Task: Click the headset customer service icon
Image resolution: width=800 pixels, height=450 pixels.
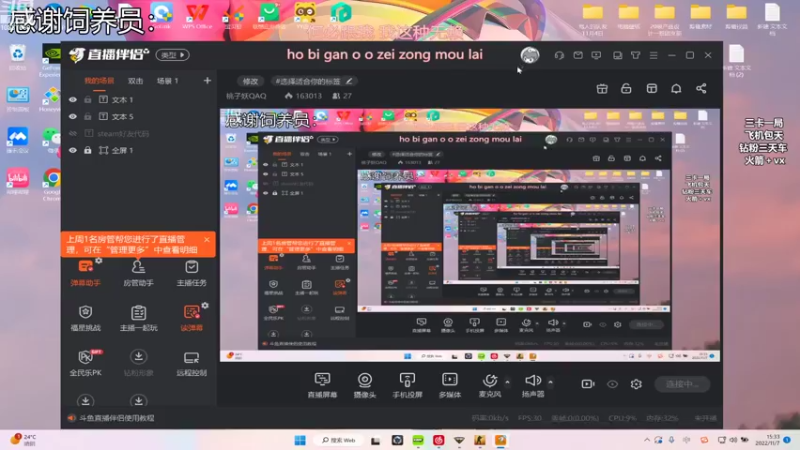Action: click(x=559, y=55)
